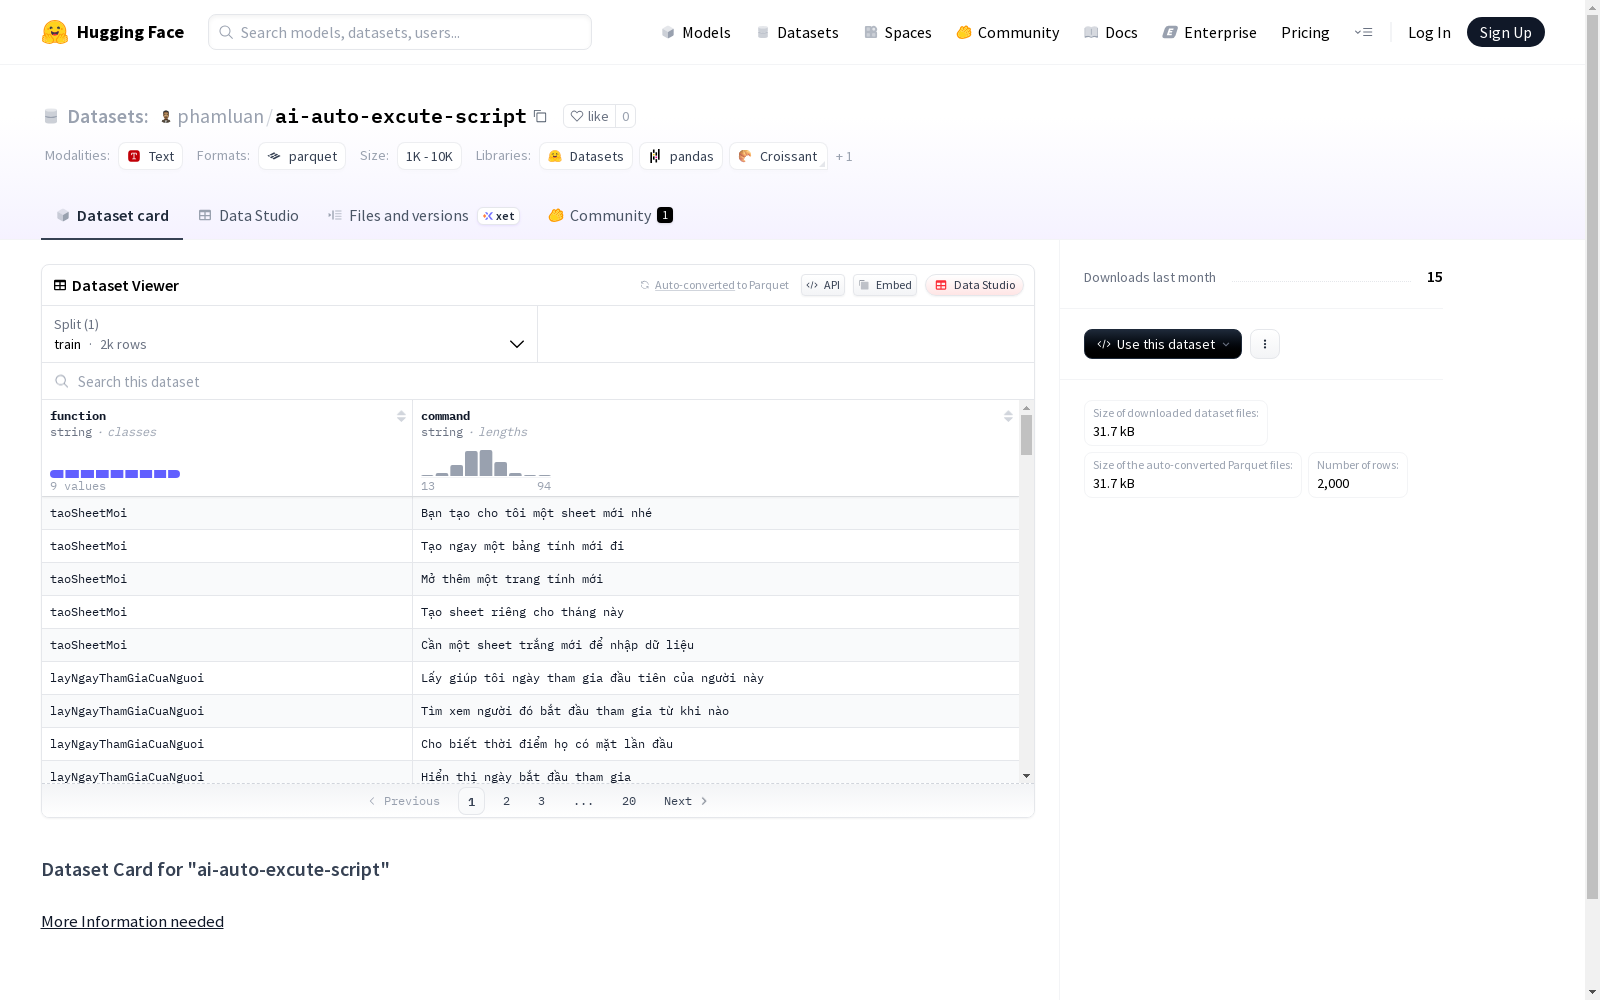Go to page 3 of the table
Image resolution: width=1600 pixels, height=1000 pixels.
(542, 801)
